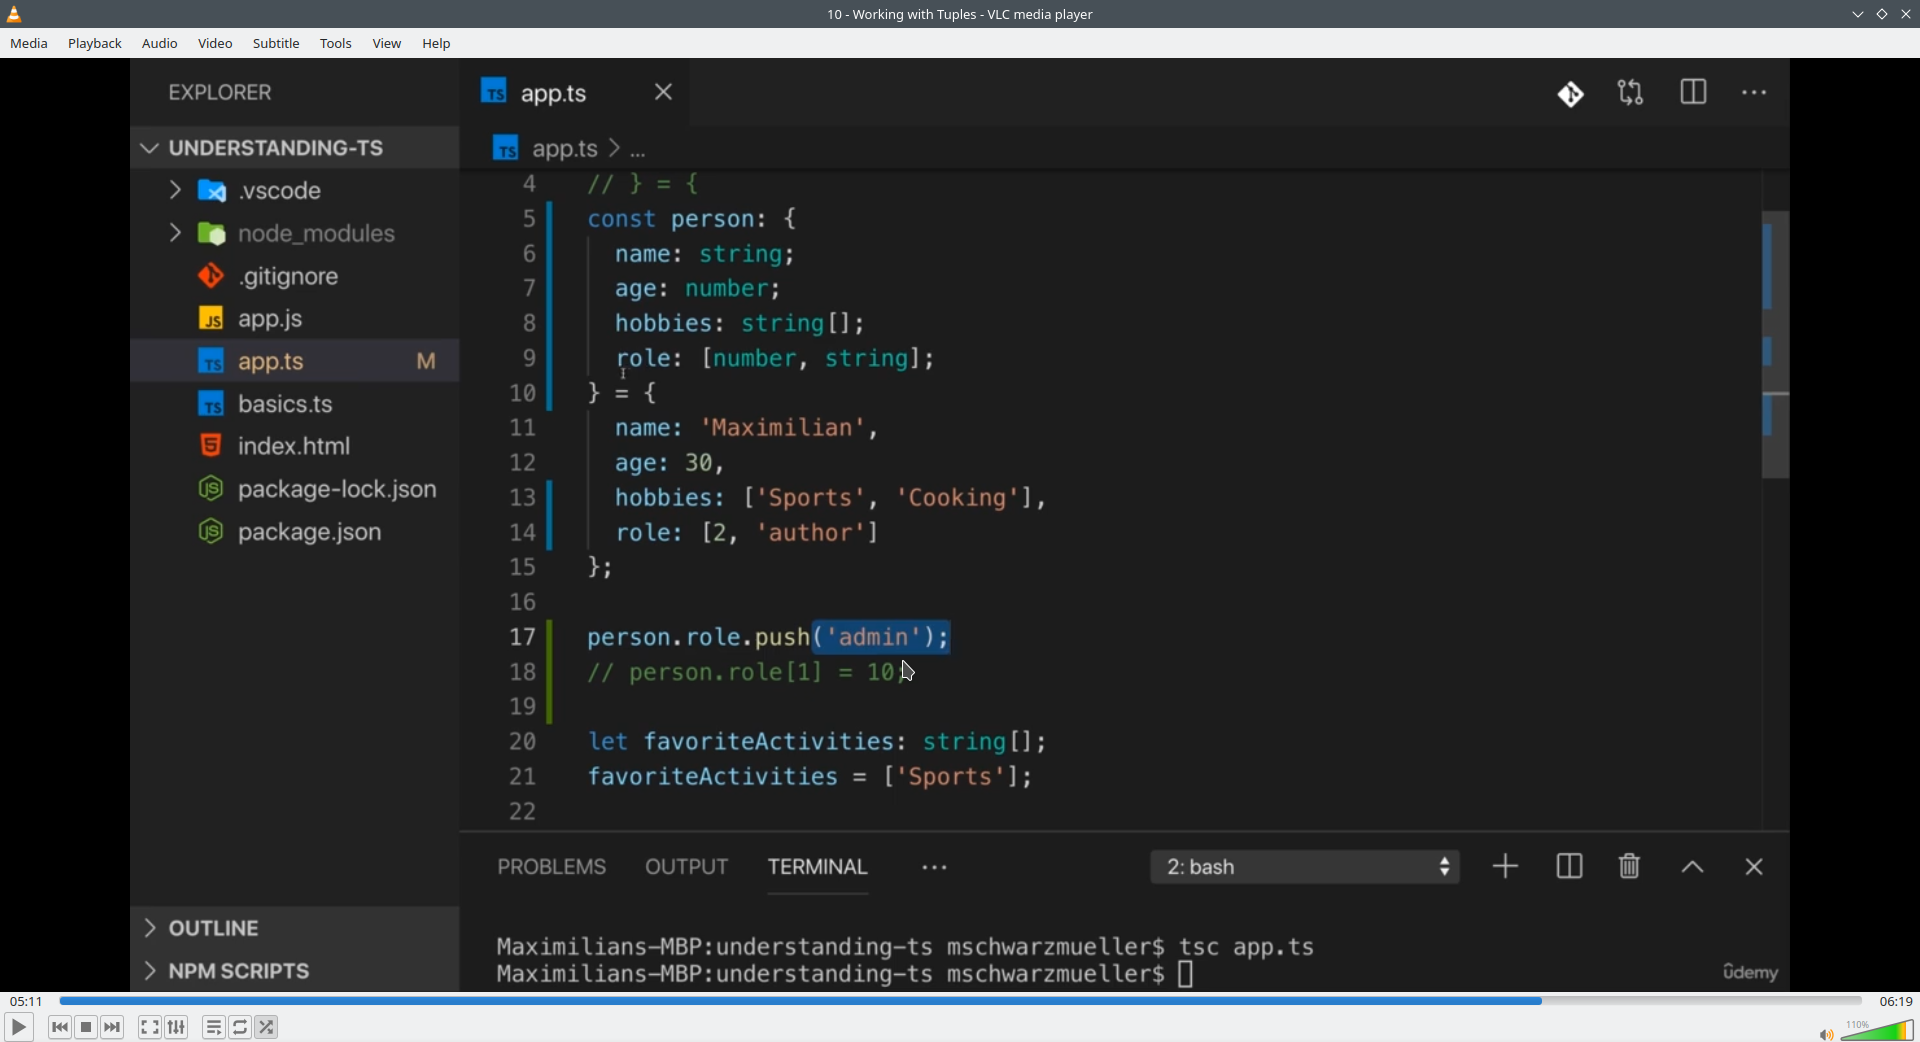The width and height of the screenshot is (1920, 1042).
Task: Skip to previous media in VLC
Action: click(x=60, y=1027)
